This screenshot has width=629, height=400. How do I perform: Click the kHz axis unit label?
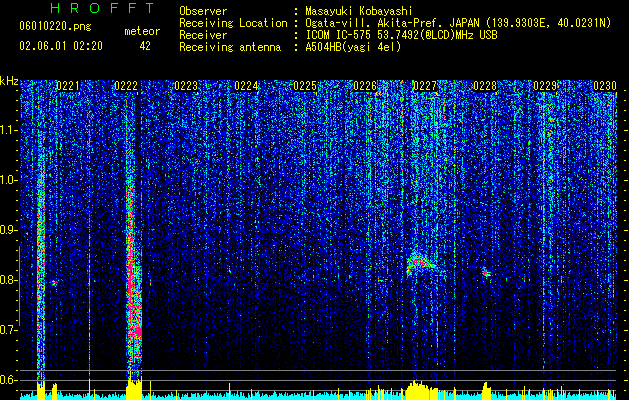9,81
